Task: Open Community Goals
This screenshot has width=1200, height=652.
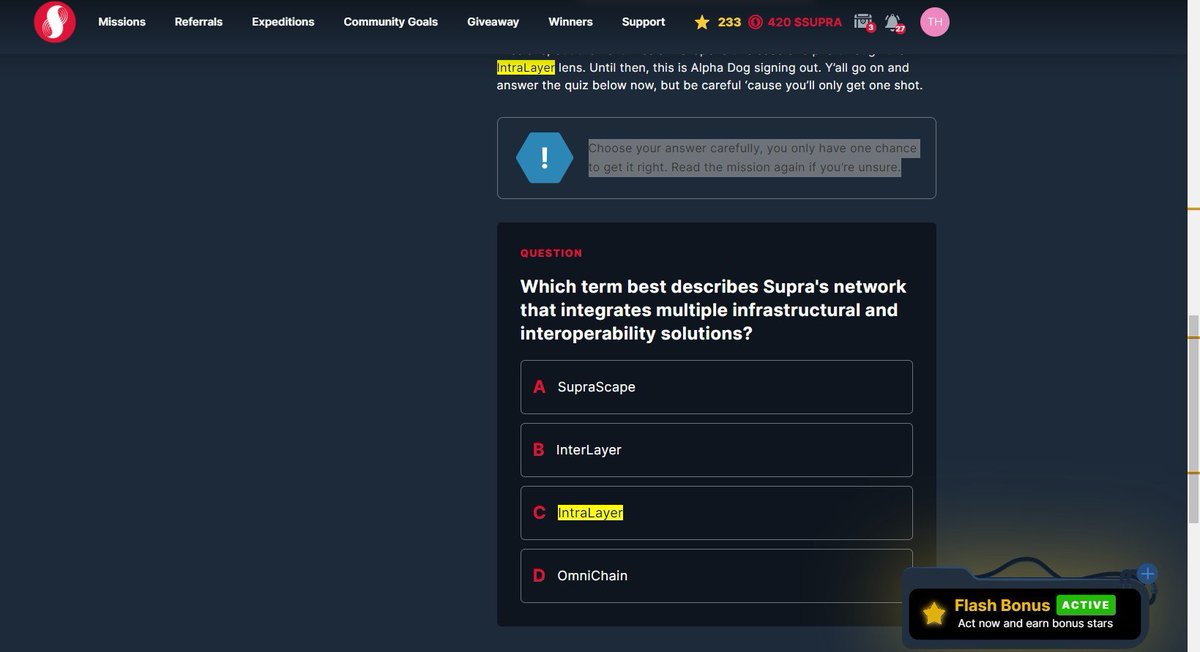Action: tap(391, 21)
